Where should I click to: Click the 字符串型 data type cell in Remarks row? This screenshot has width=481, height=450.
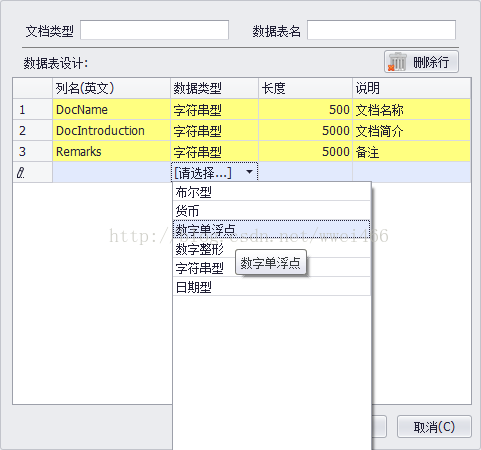pyautogui.click(x=214, y=152)
